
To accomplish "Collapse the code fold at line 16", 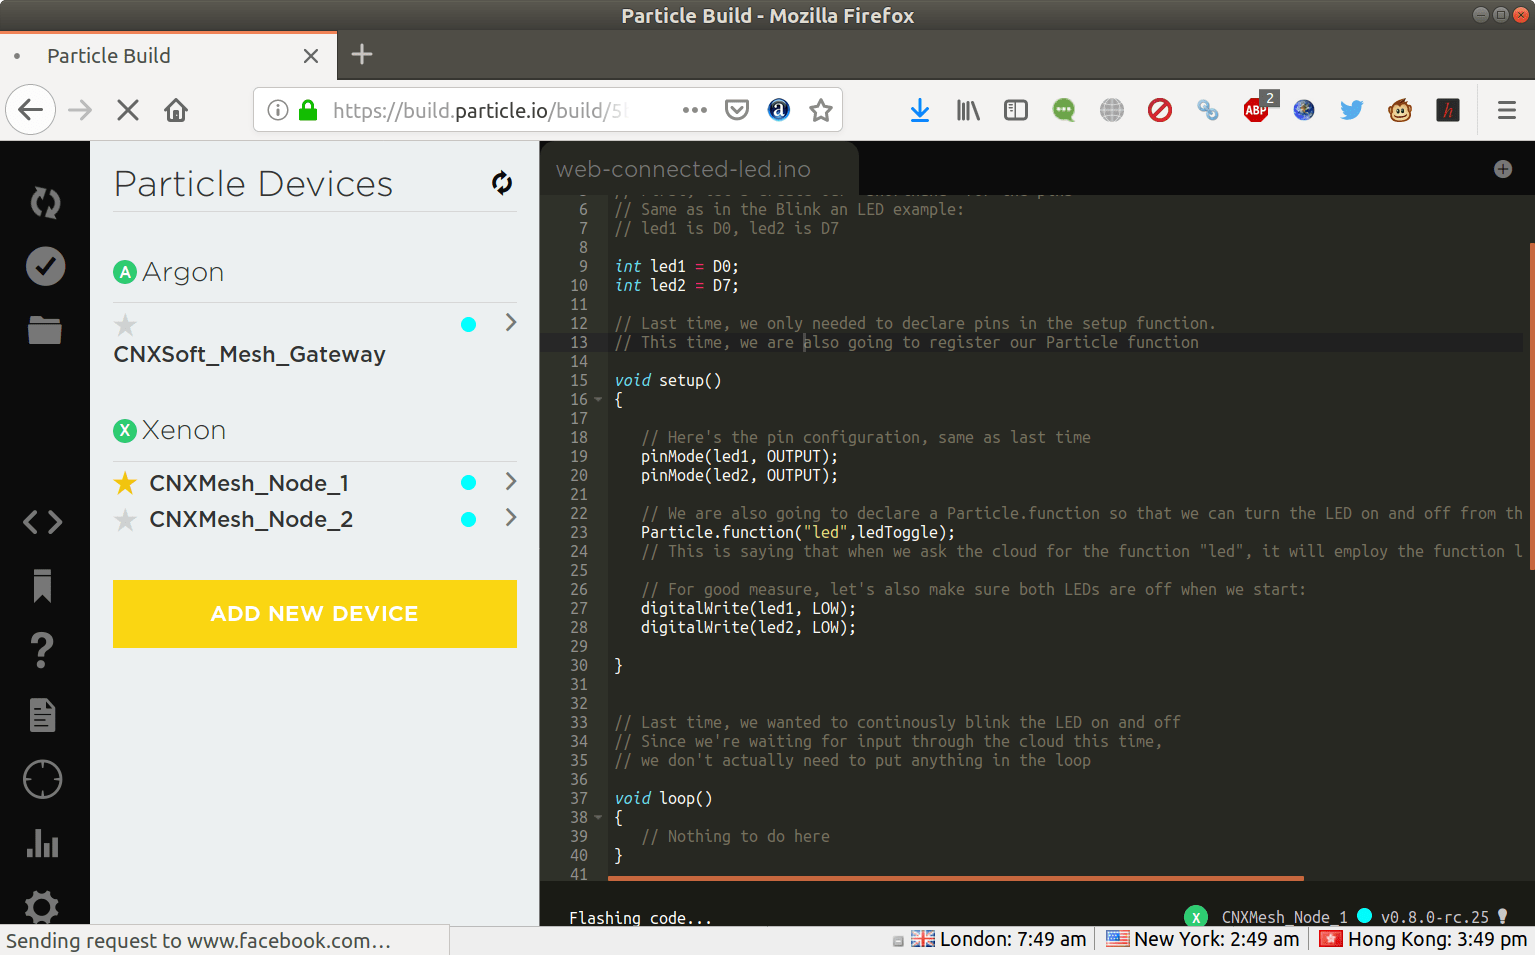I will 597,398.
